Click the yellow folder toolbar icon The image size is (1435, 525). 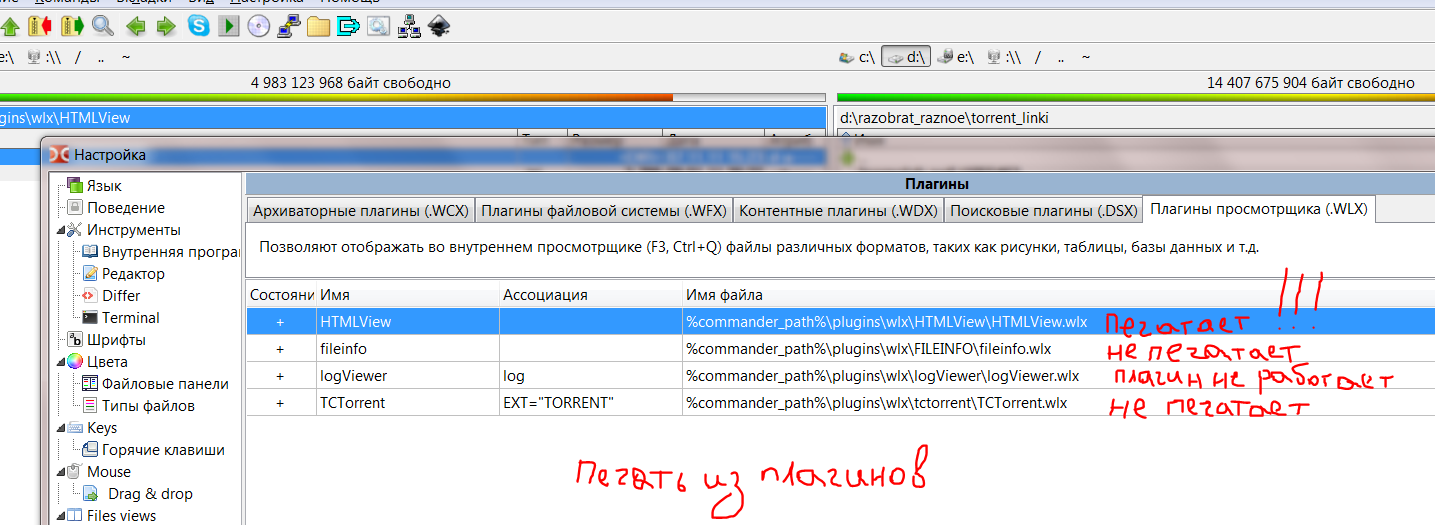[x=318, y=27]
